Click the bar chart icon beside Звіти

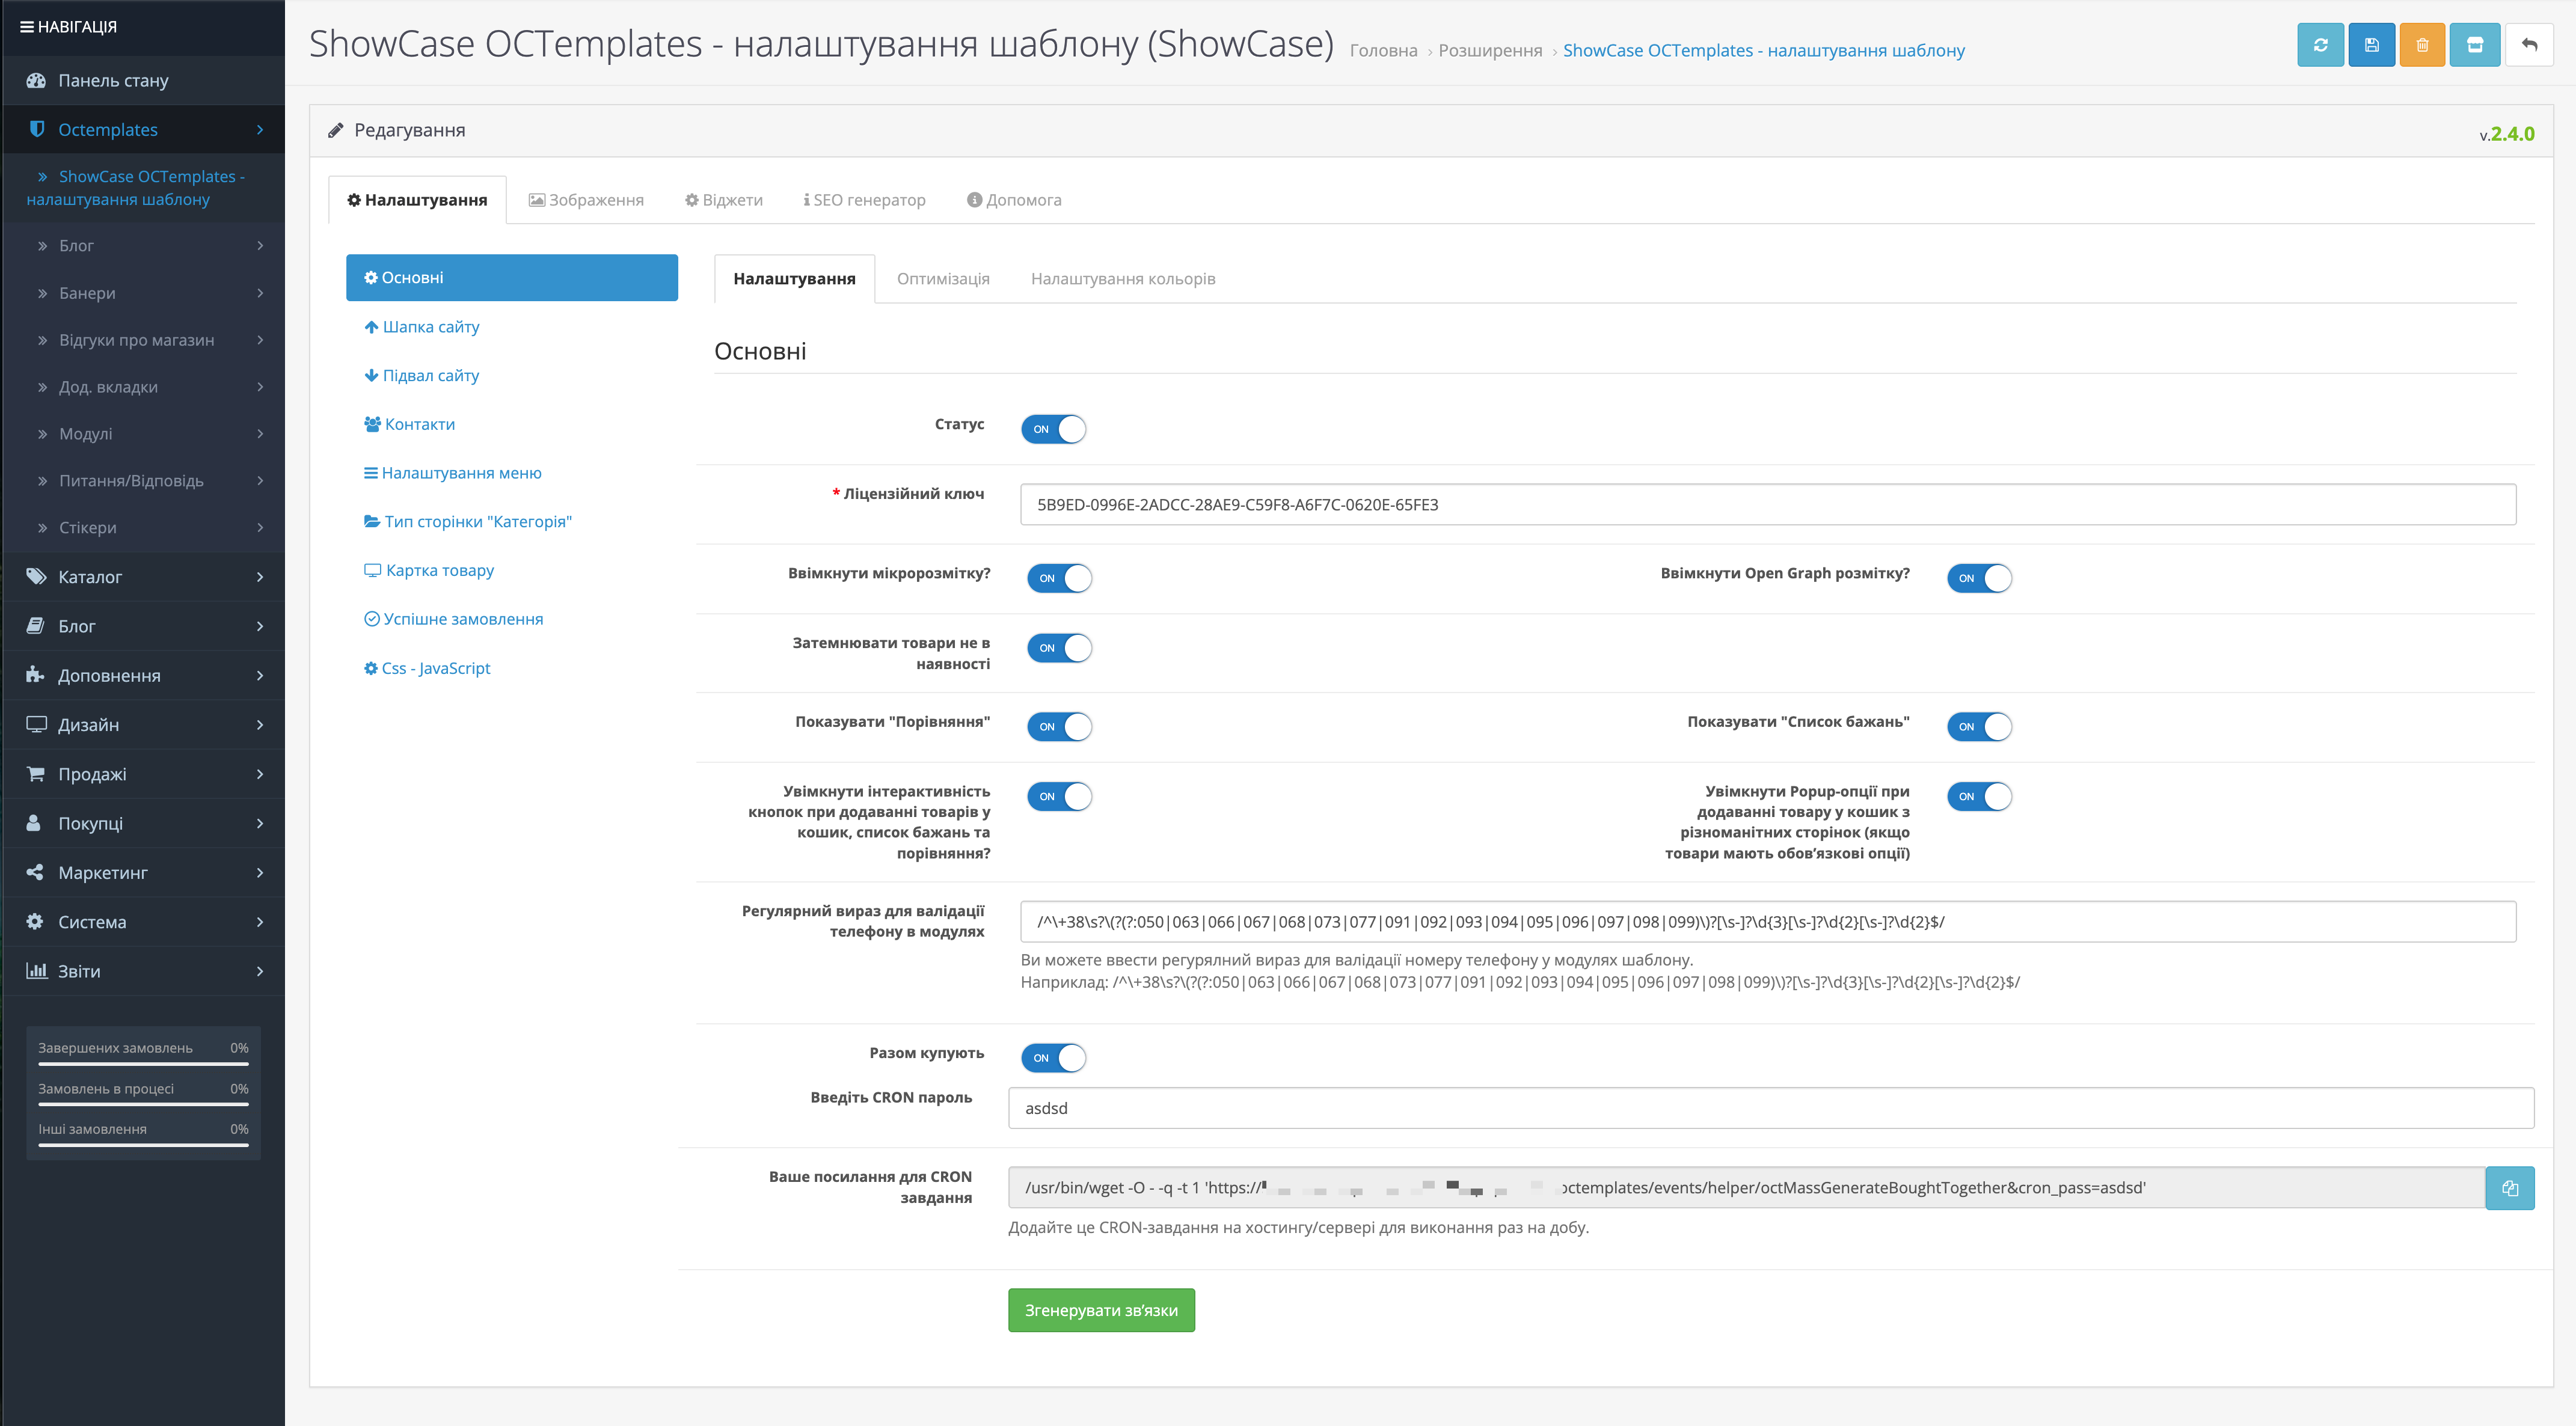37,970
